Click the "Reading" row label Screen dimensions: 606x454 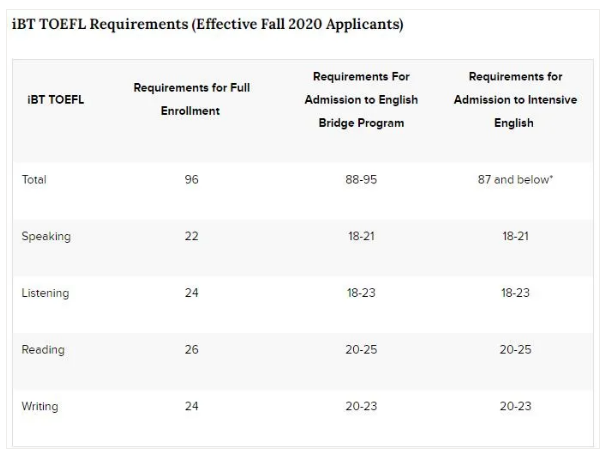(43, 350)
